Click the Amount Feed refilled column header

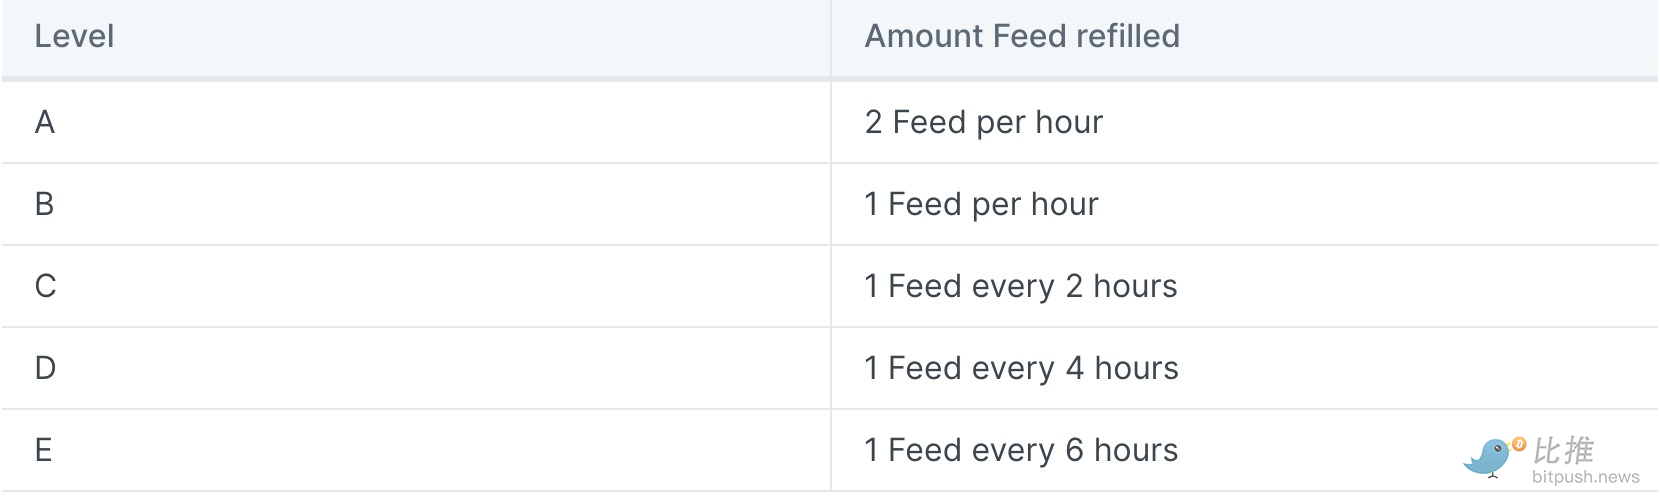point(1022,36)
